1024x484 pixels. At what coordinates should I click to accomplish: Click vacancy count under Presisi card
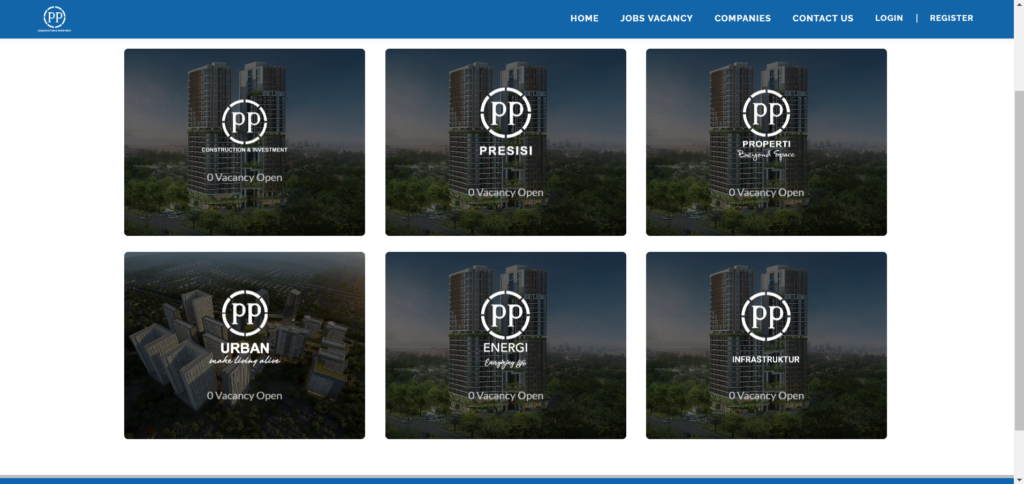505,193
